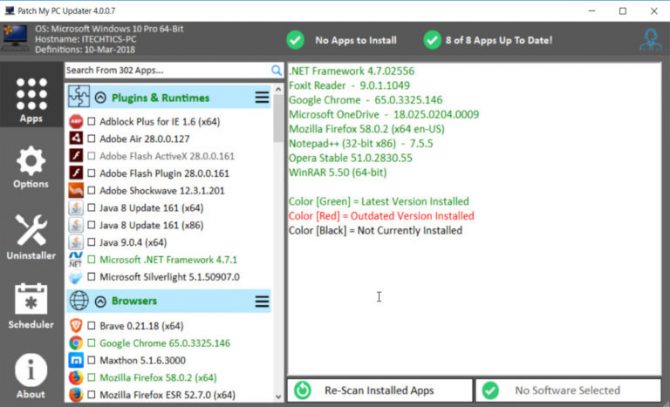Image resolution: width=670 pixels, height=407 pixels.
Task: Click the Maxthon browser icon
Action: click(76, 360)
